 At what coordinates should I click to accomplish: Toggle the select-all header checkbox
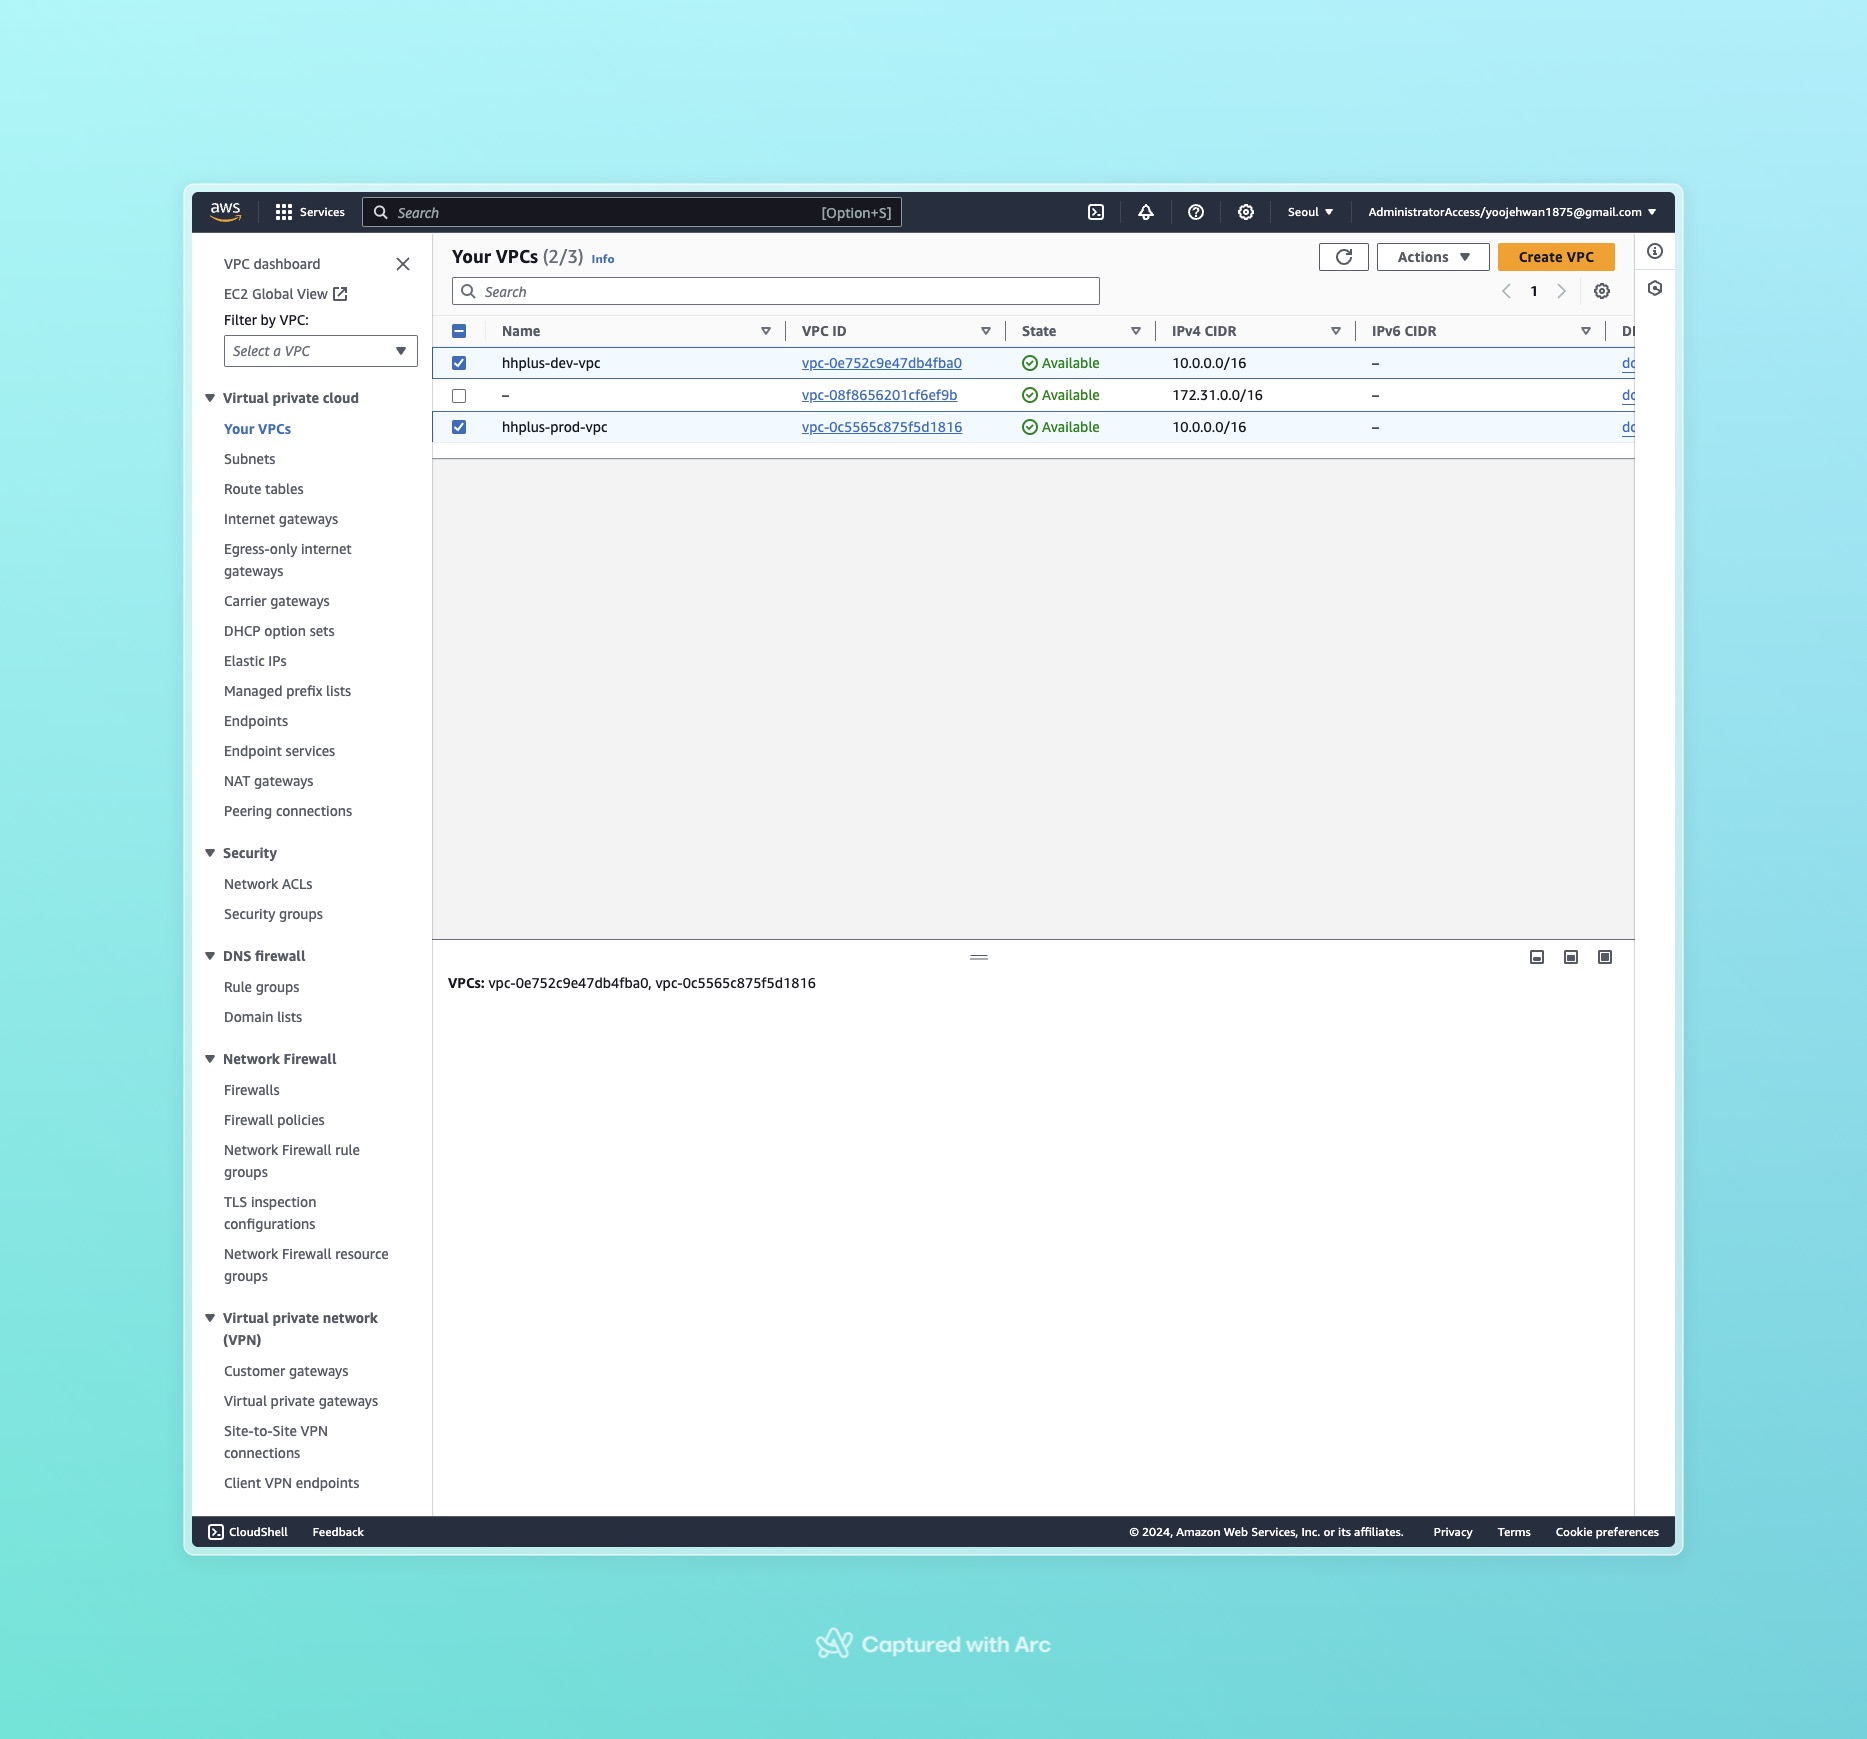click(459, 331)
